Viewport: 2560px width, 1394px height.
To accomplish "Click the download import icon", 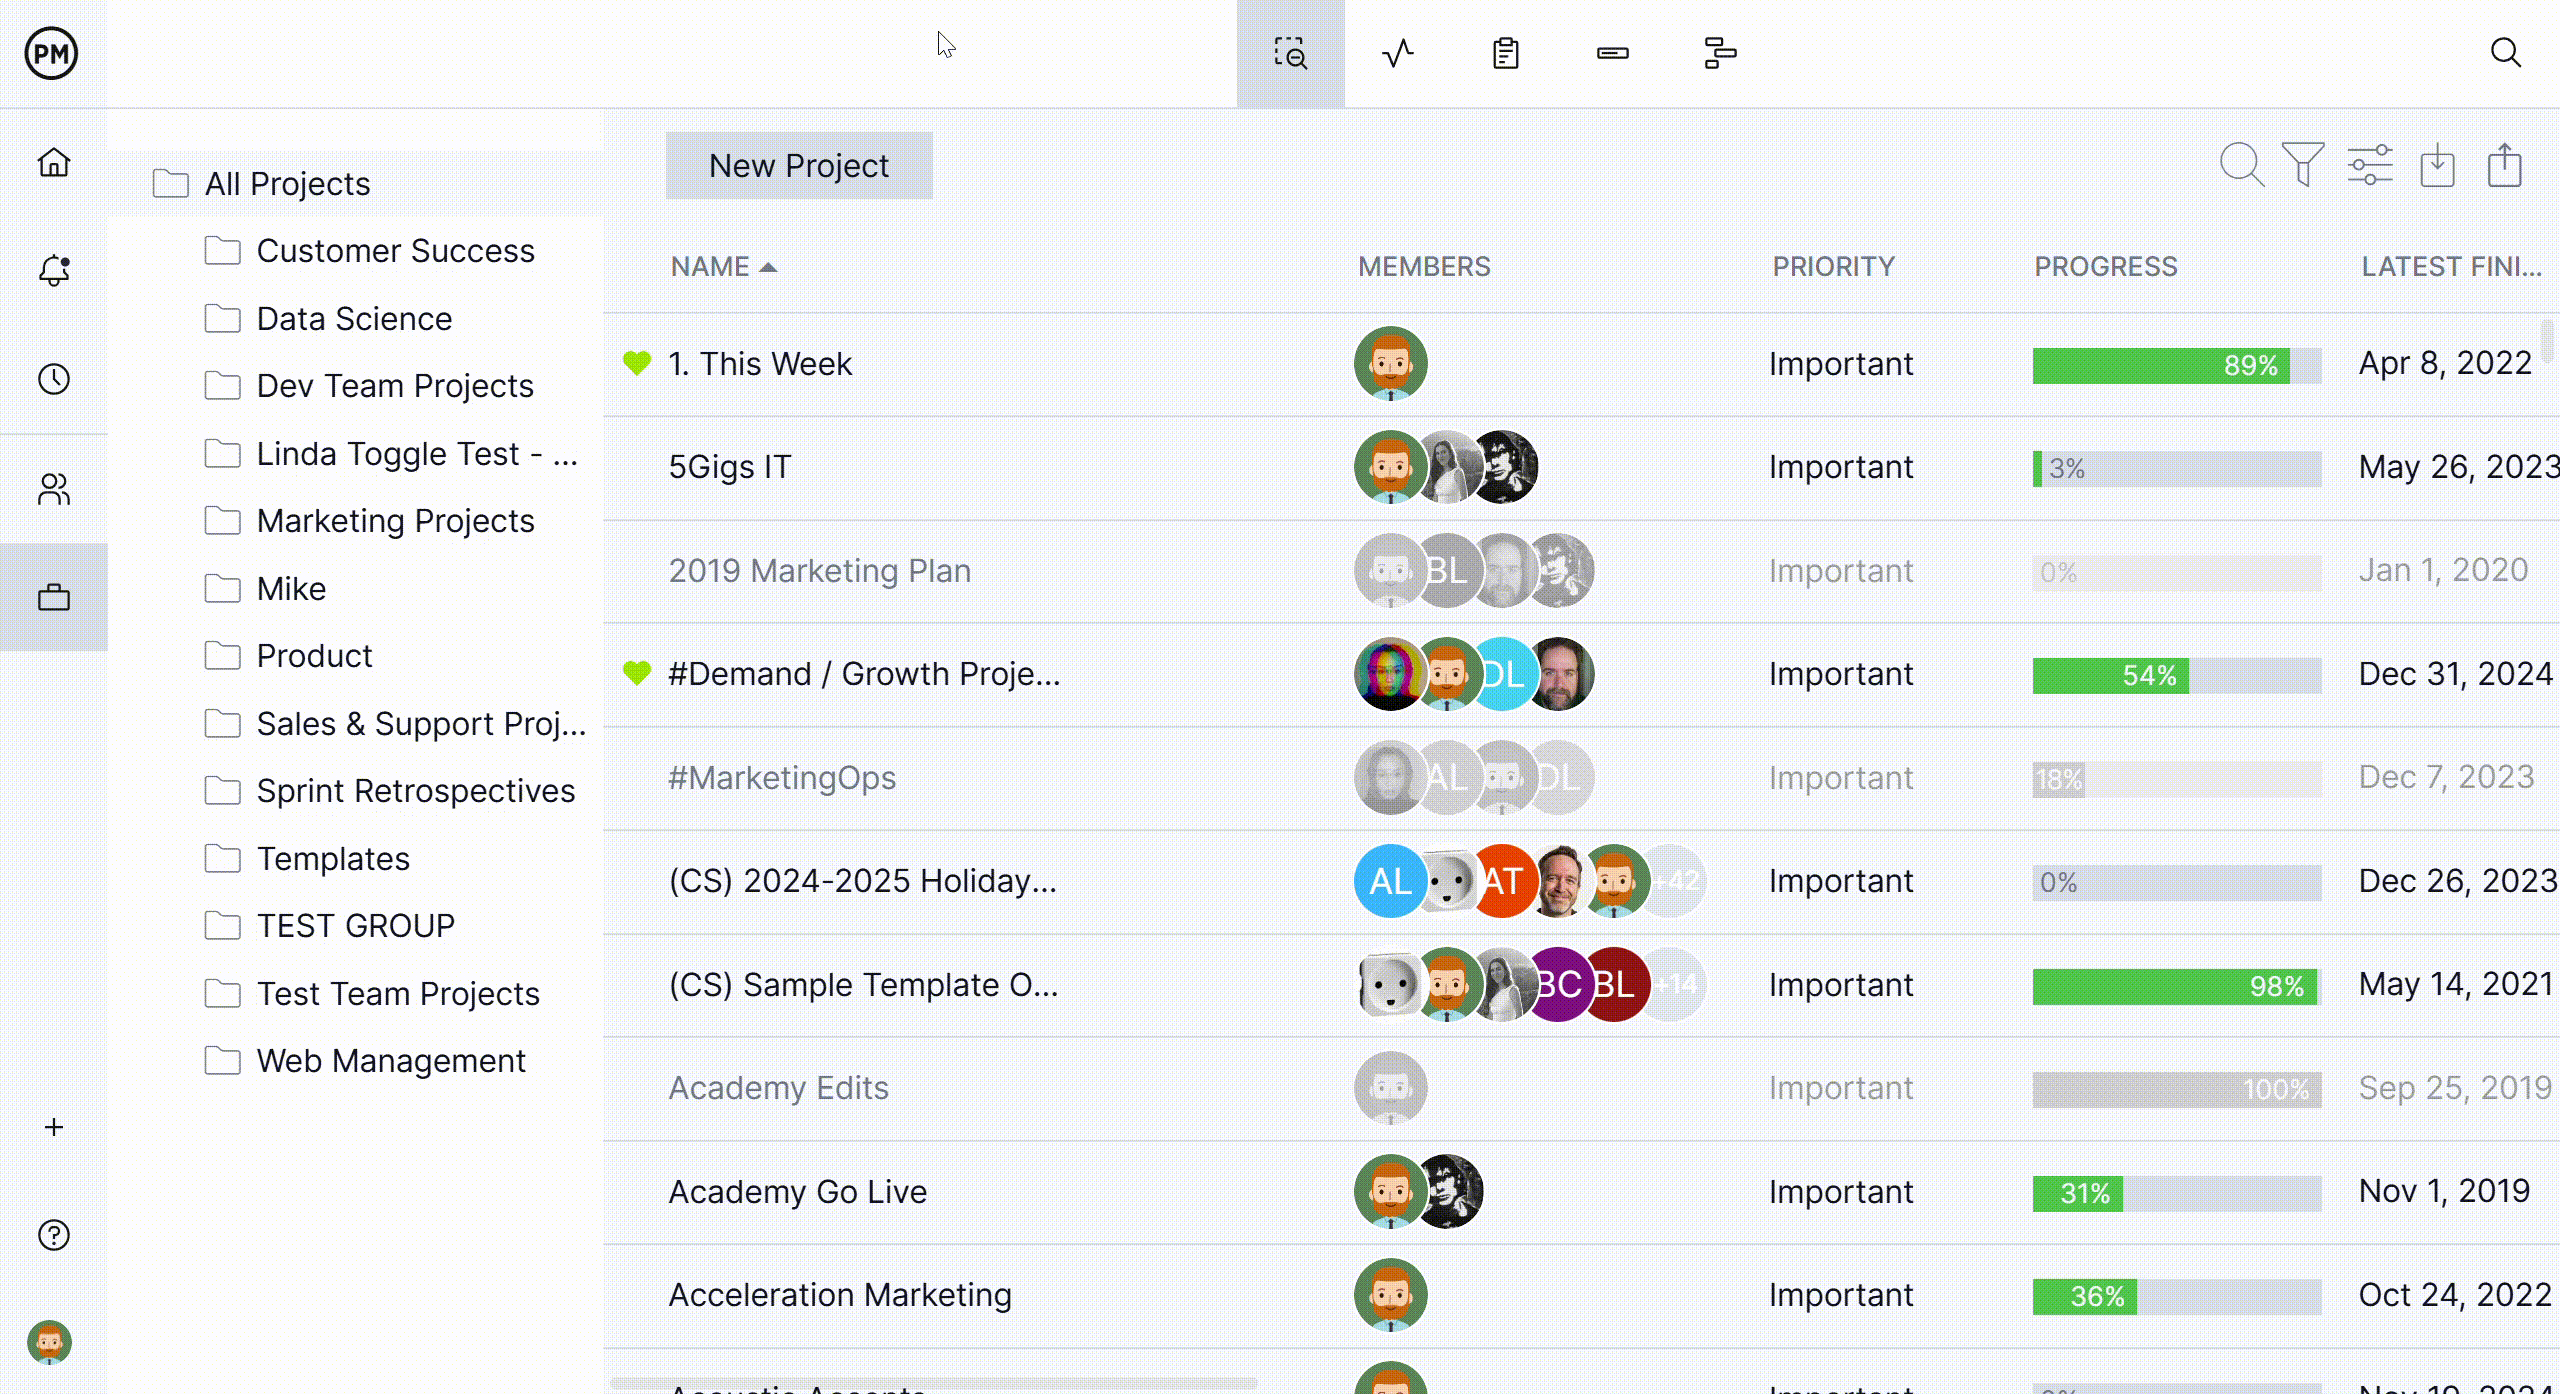I will click(x=2437, y=165).
